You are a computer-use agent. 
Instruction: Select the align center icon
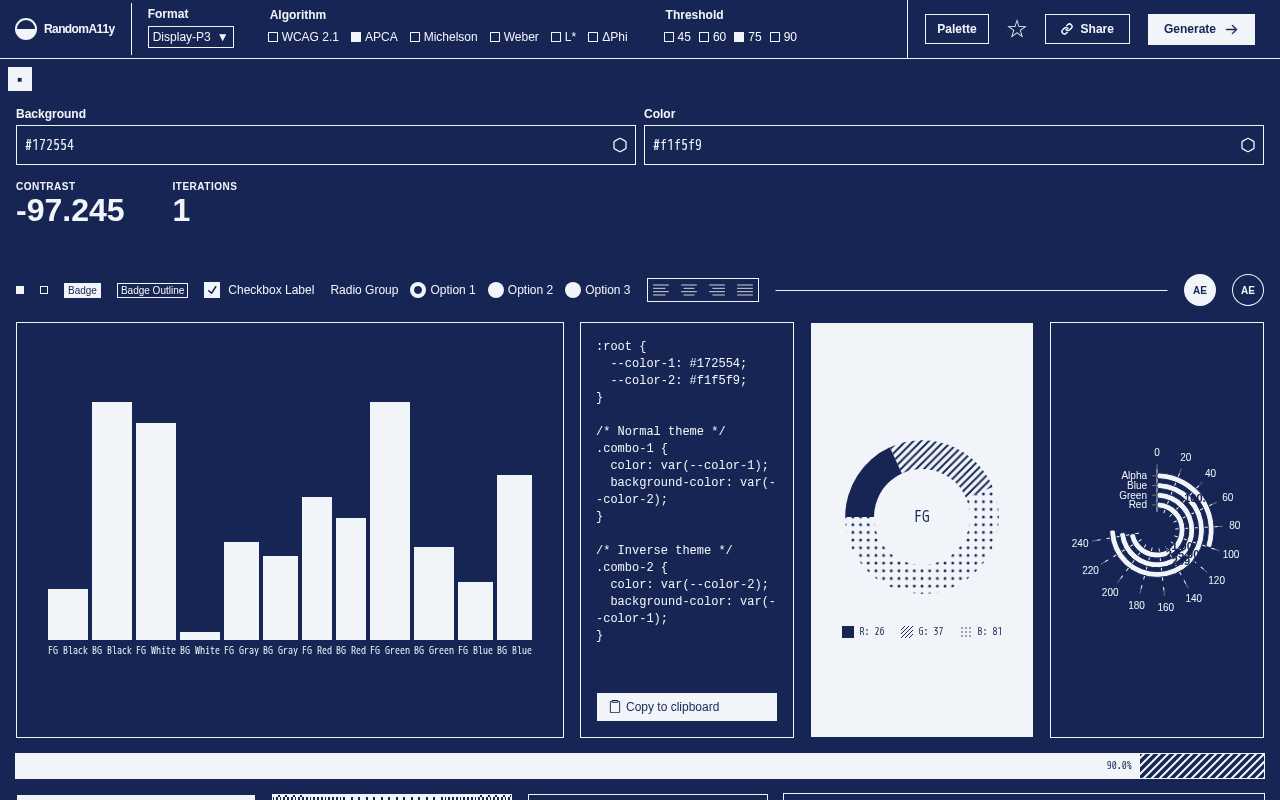point(689,290)
